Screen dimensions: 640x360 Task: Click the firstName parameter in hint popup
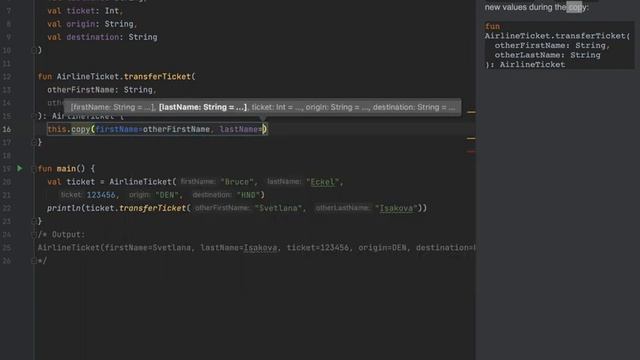(113, 107)
